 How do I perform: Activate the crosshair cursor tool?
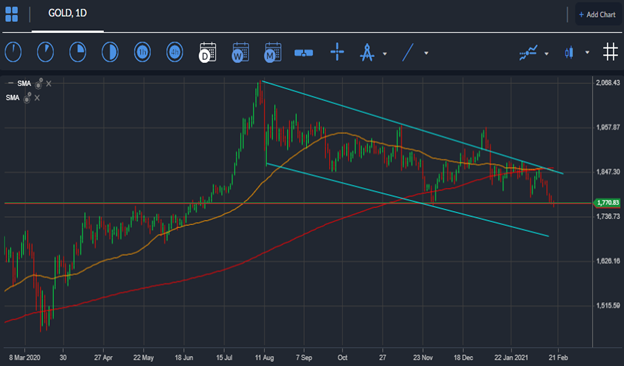click(337, 52)
